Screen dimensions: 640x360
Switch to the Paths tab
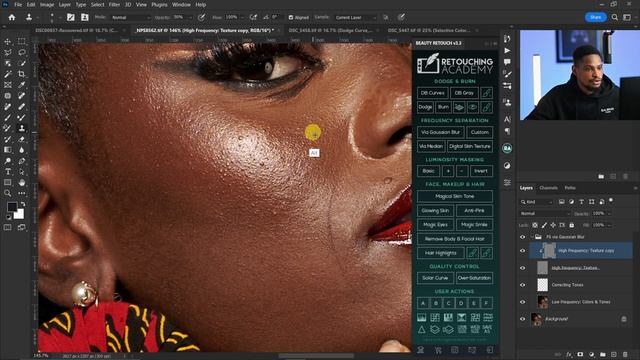point(570,188)
